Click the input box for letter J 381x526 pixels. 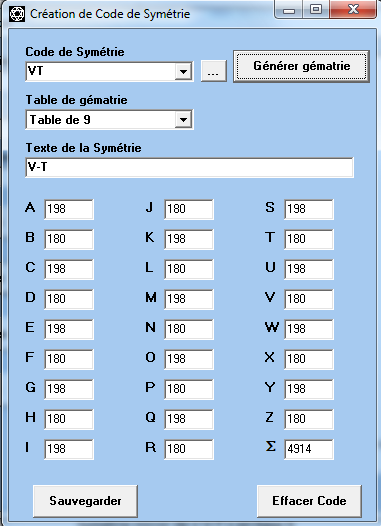click(189, 209)
